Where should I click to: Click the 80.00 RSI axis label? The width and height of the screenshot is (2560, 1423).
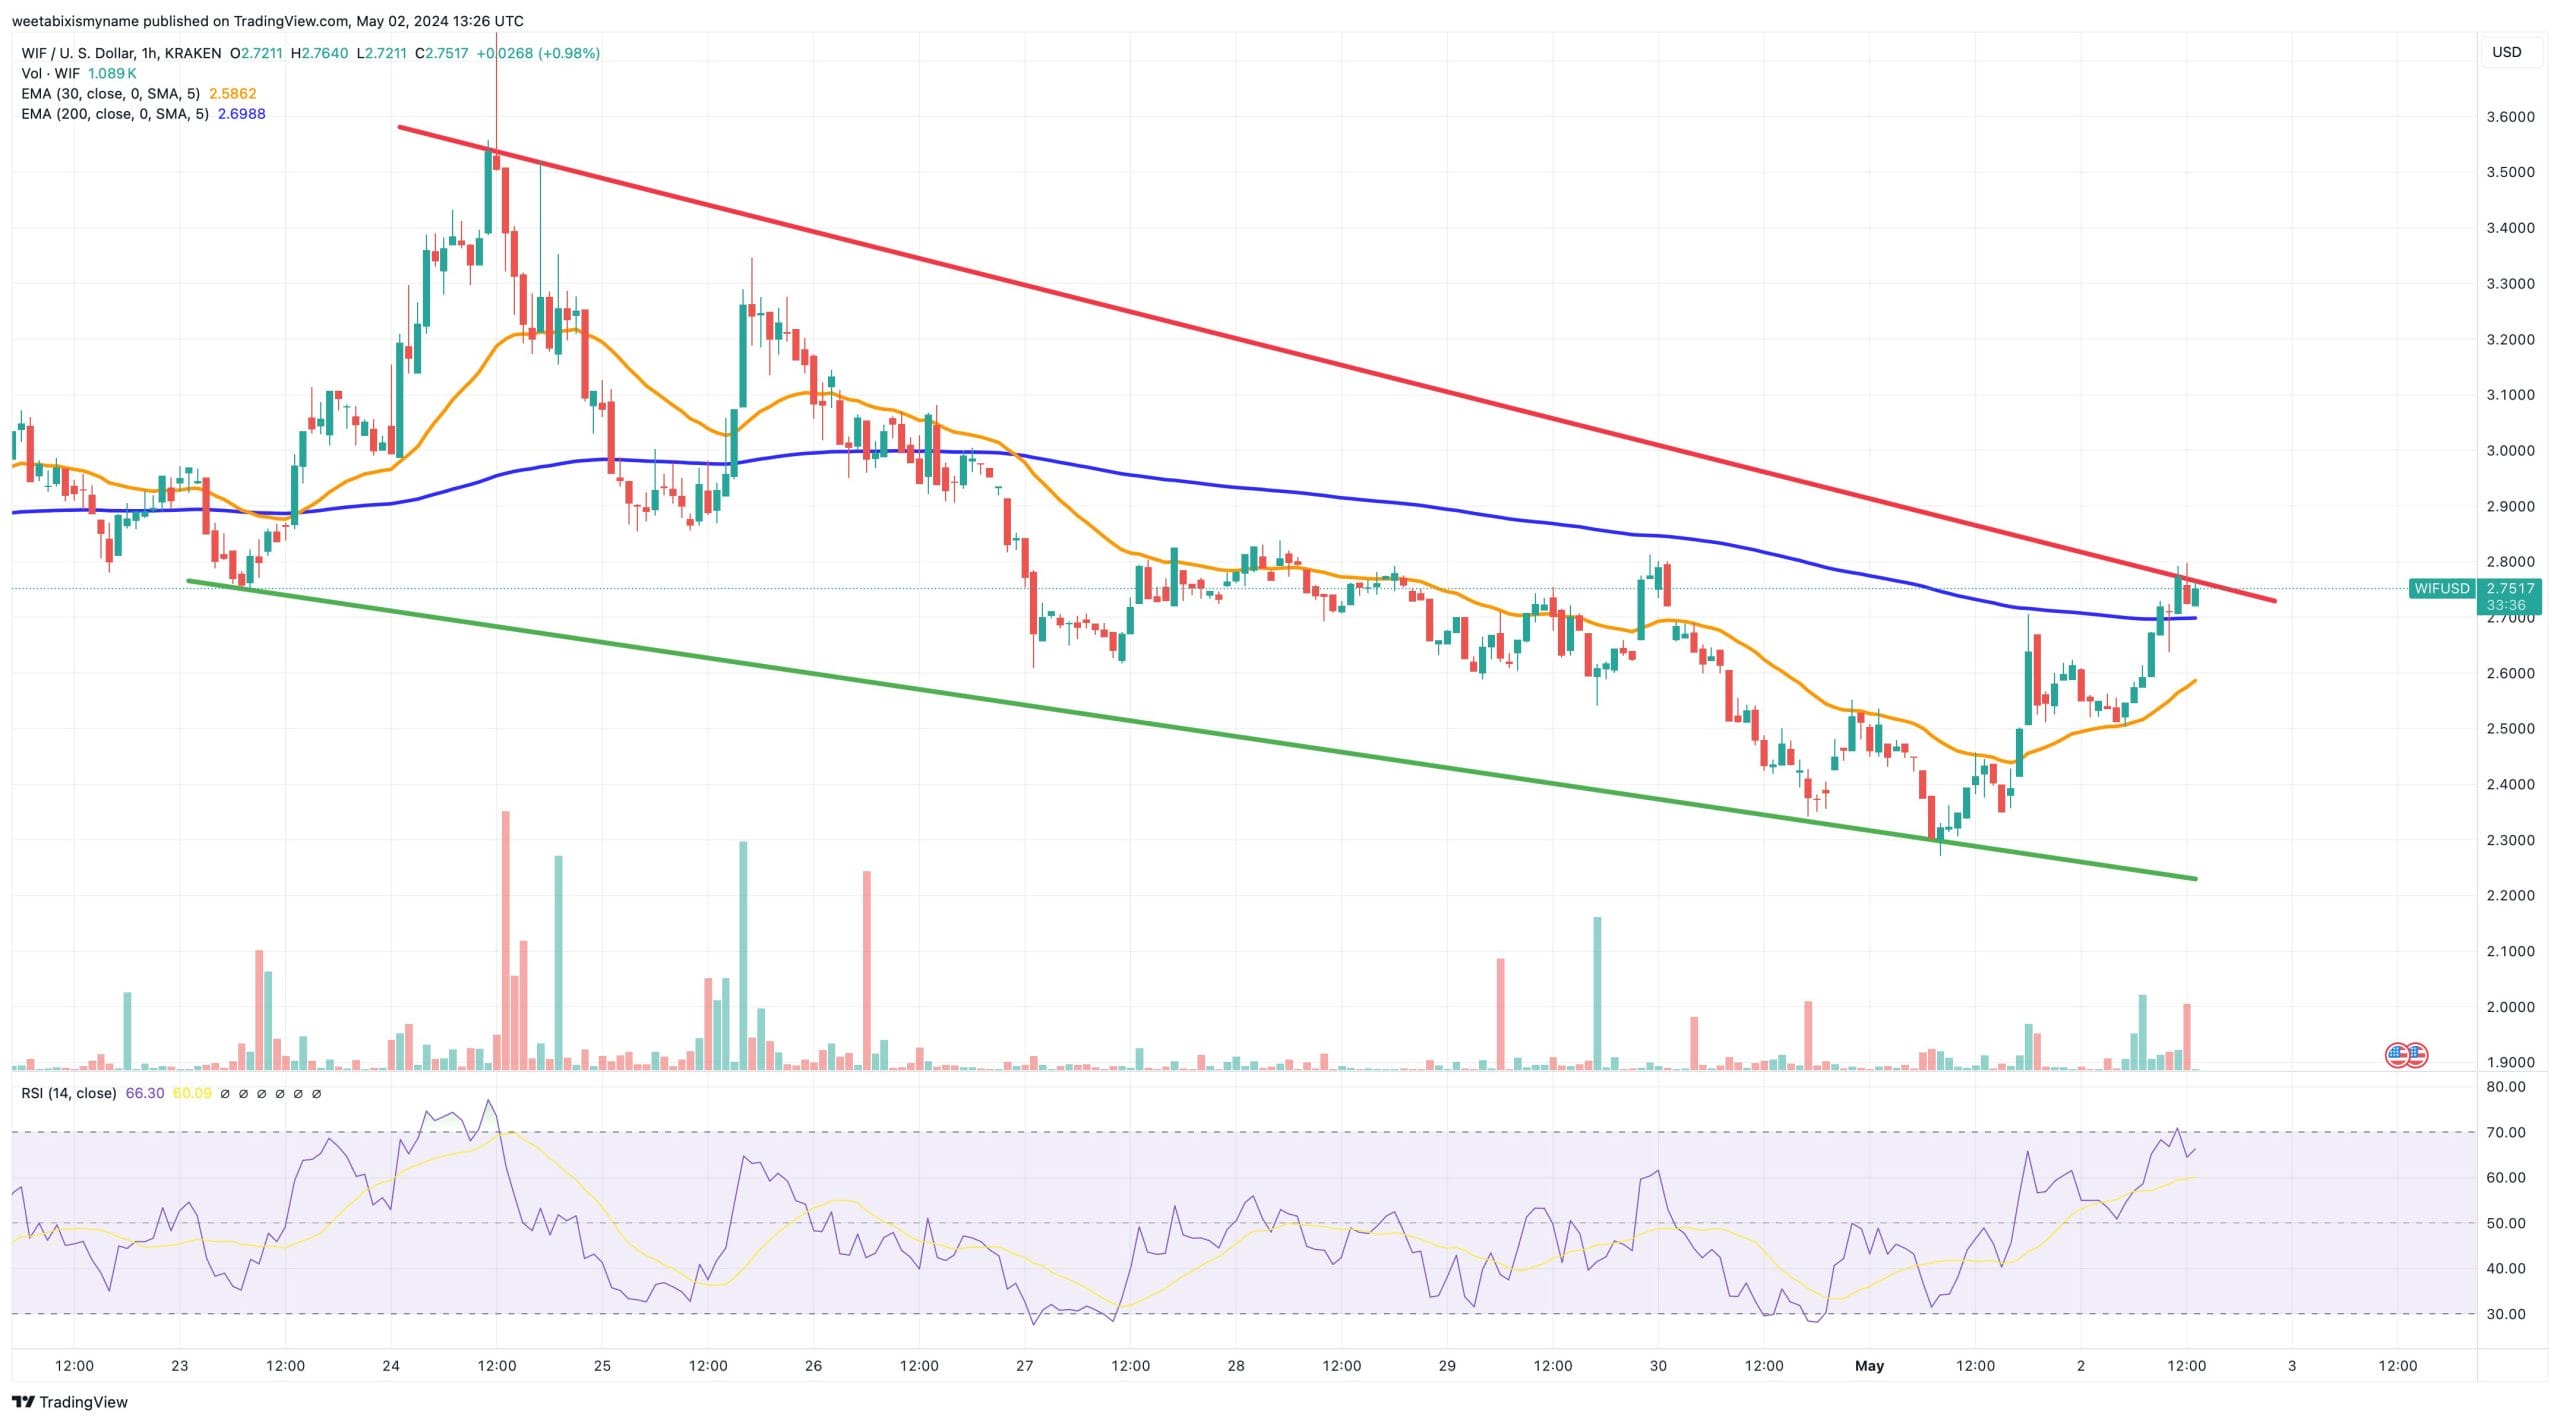[x=2506, y=1086]
